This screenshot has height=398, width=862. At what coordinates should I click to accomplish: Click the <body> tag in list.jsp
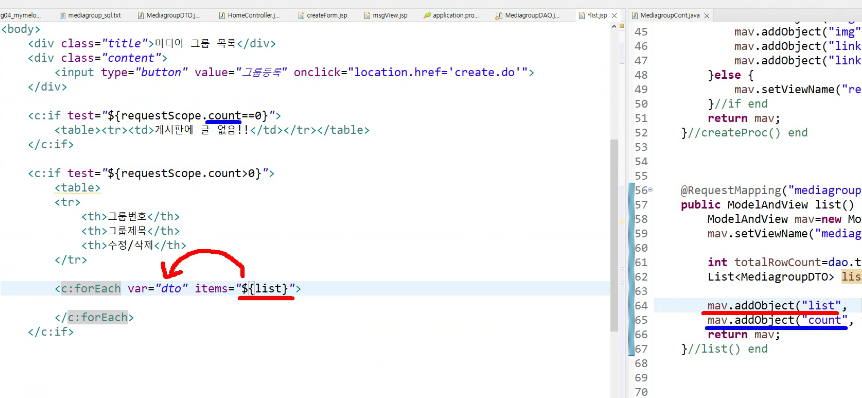pyautogui.click(x=21, y=29)
